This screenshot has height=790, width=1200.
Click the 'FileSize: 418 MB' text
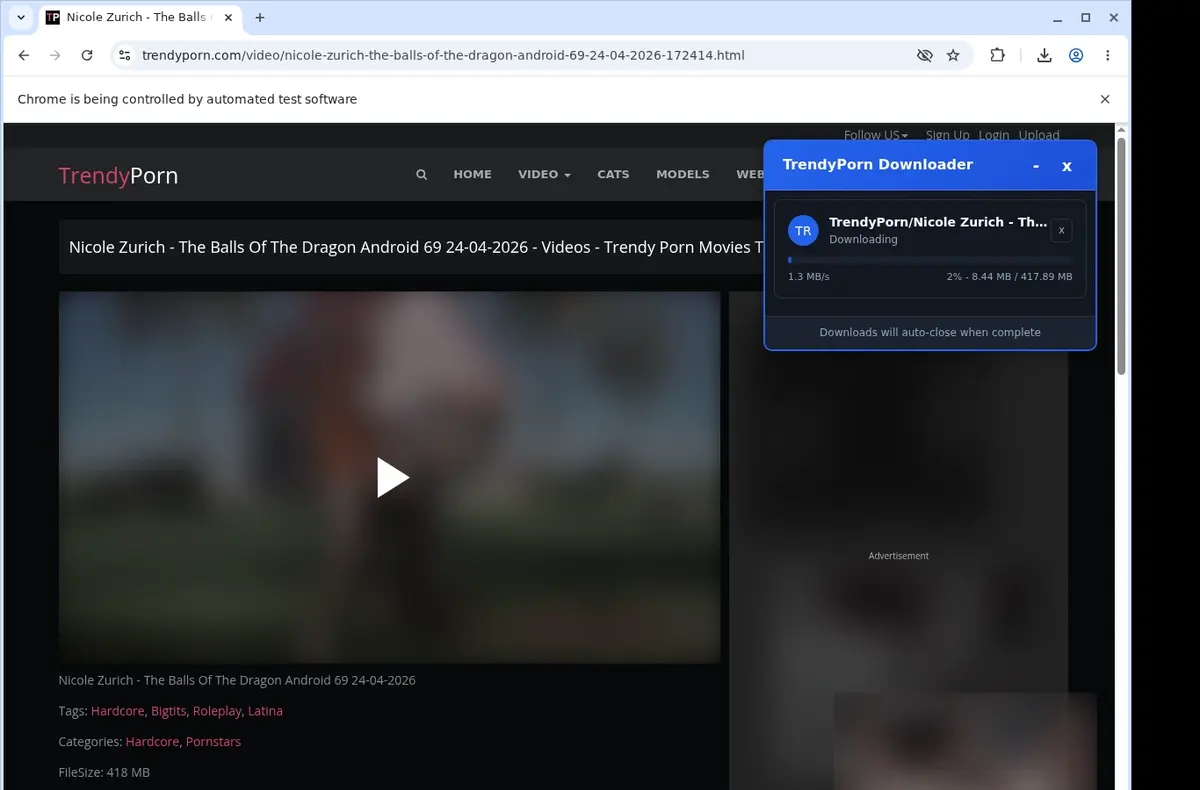pyautogui.click(x=104, y=772)
